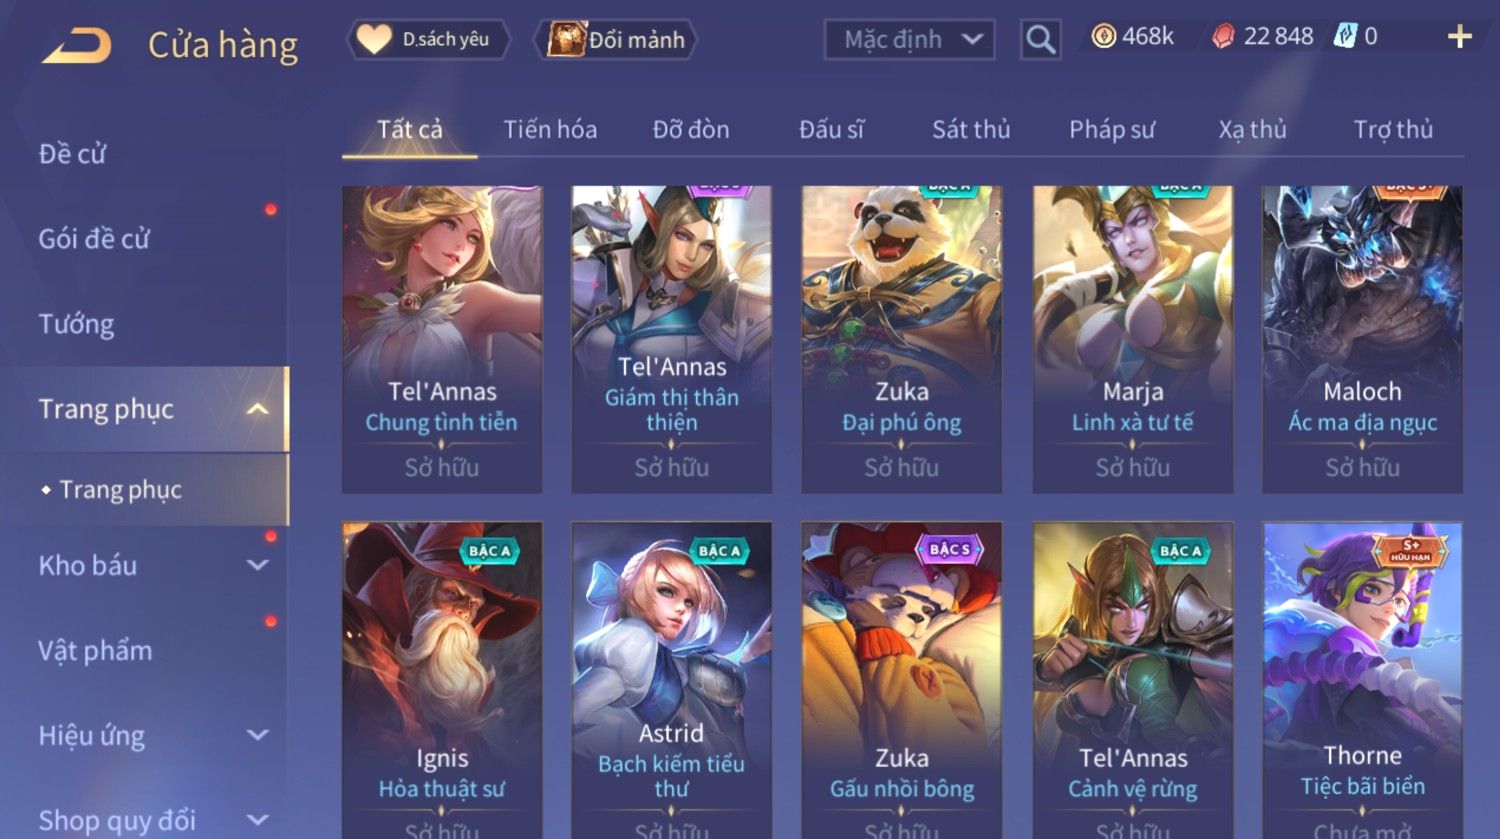
Task: Tap the gold coin 468k balance
Action: (1132, 37)
